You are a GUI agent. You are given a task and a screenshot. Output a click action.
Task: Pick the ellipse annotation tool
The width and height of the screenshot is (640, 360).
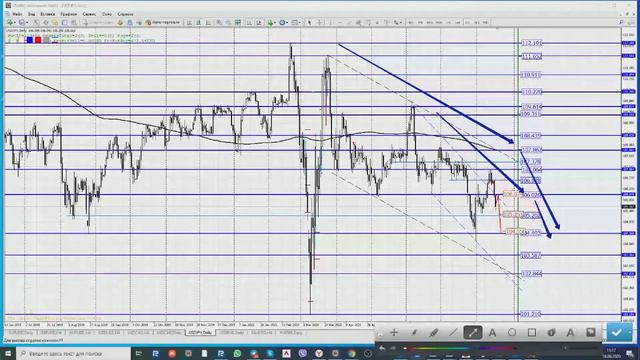click(512, 333)
